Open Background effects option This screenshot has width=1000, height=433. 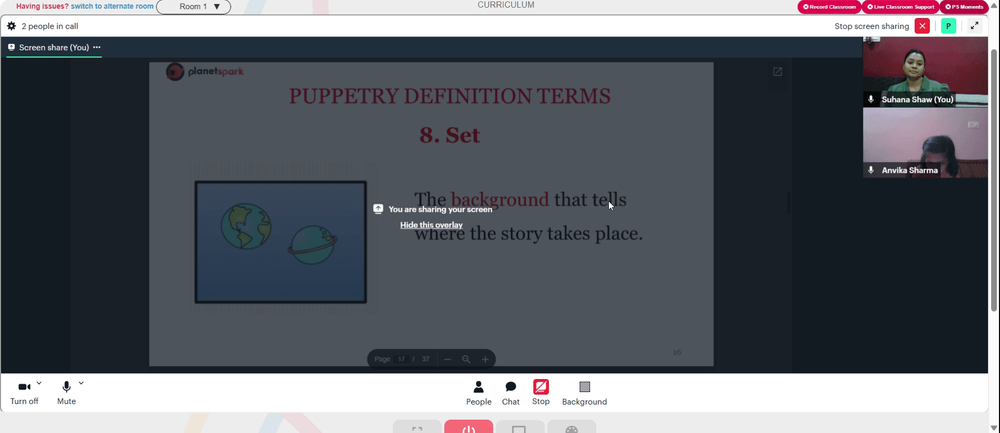point(584,393)
